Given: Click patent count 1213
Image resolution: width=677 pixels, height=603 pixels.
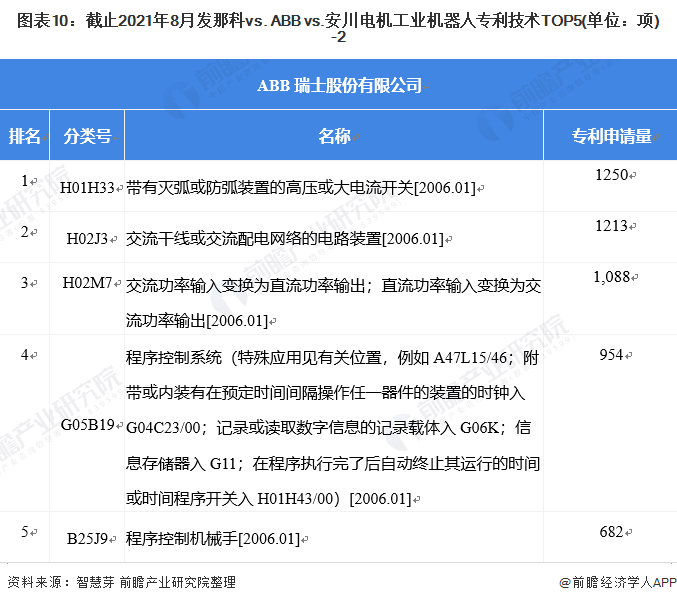Looking at the screenshot, I should click(x=611, y=225).
